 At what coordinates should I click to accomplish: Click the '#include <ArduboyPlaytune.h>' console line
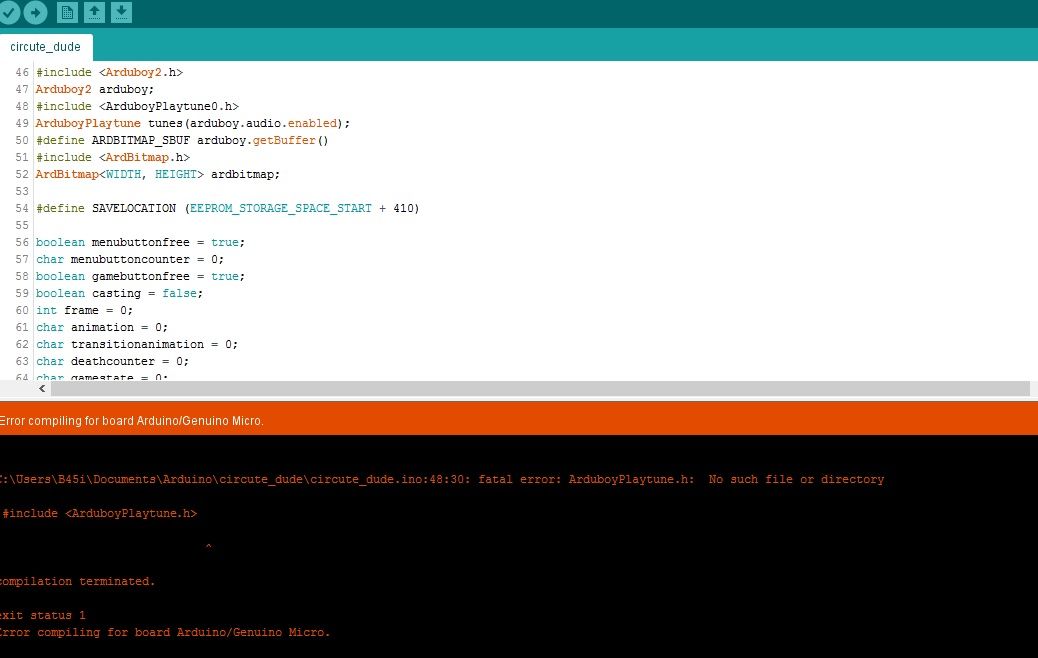(99, 513)
